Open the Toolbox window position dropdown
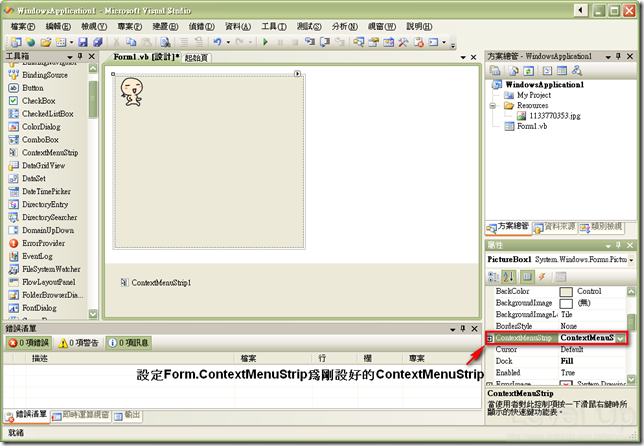The width and height of the screenshot is (644, 446). pos(70,56)
